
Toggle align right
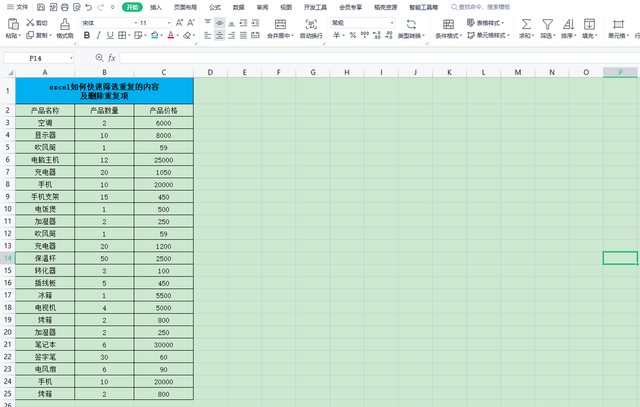[x=231, y=36]
